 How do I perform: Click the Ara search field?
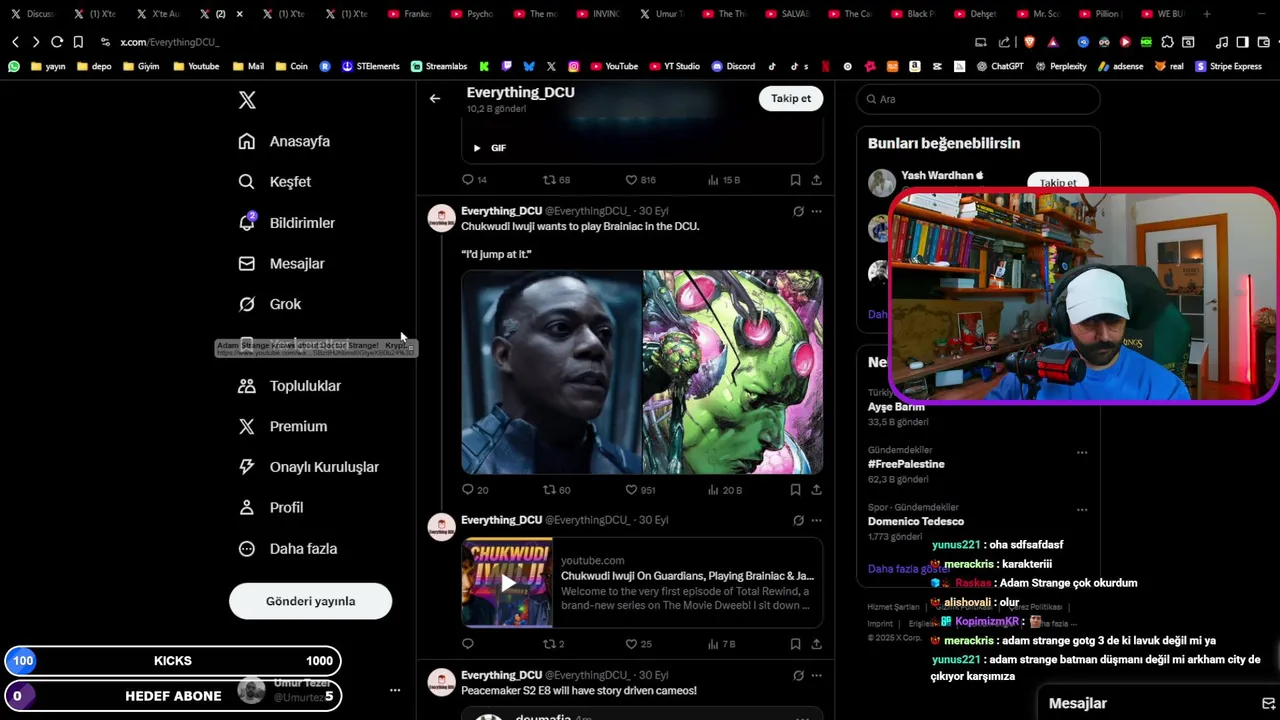978,99
